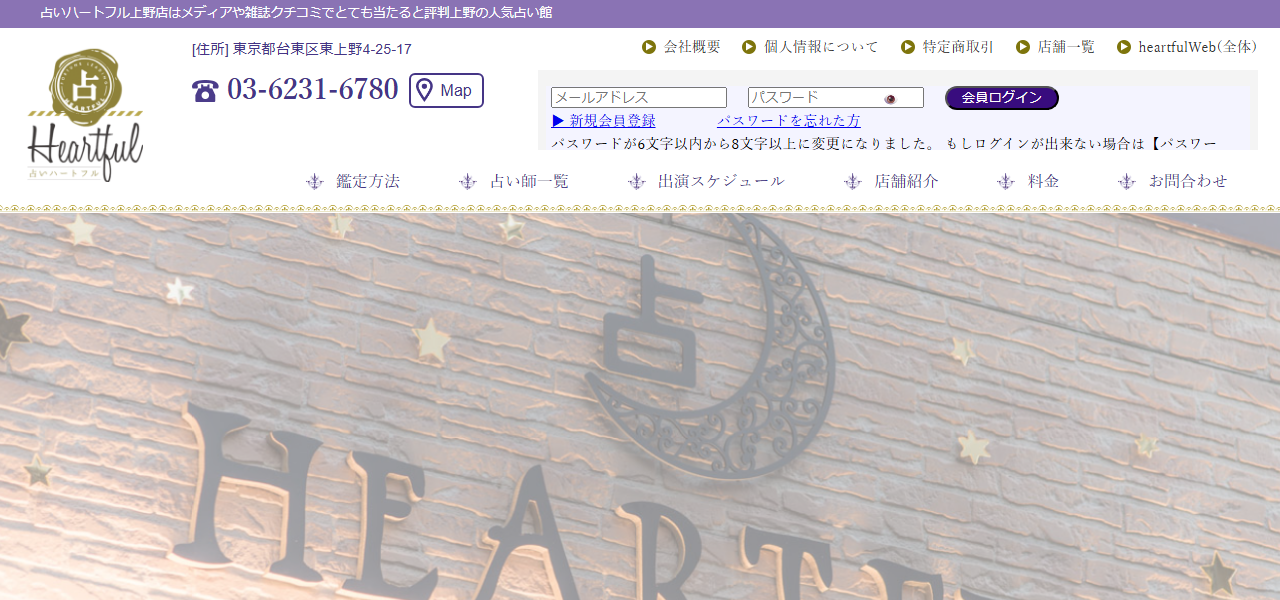Open the 料金 menu item
1280x600 pixels.
1044,181
